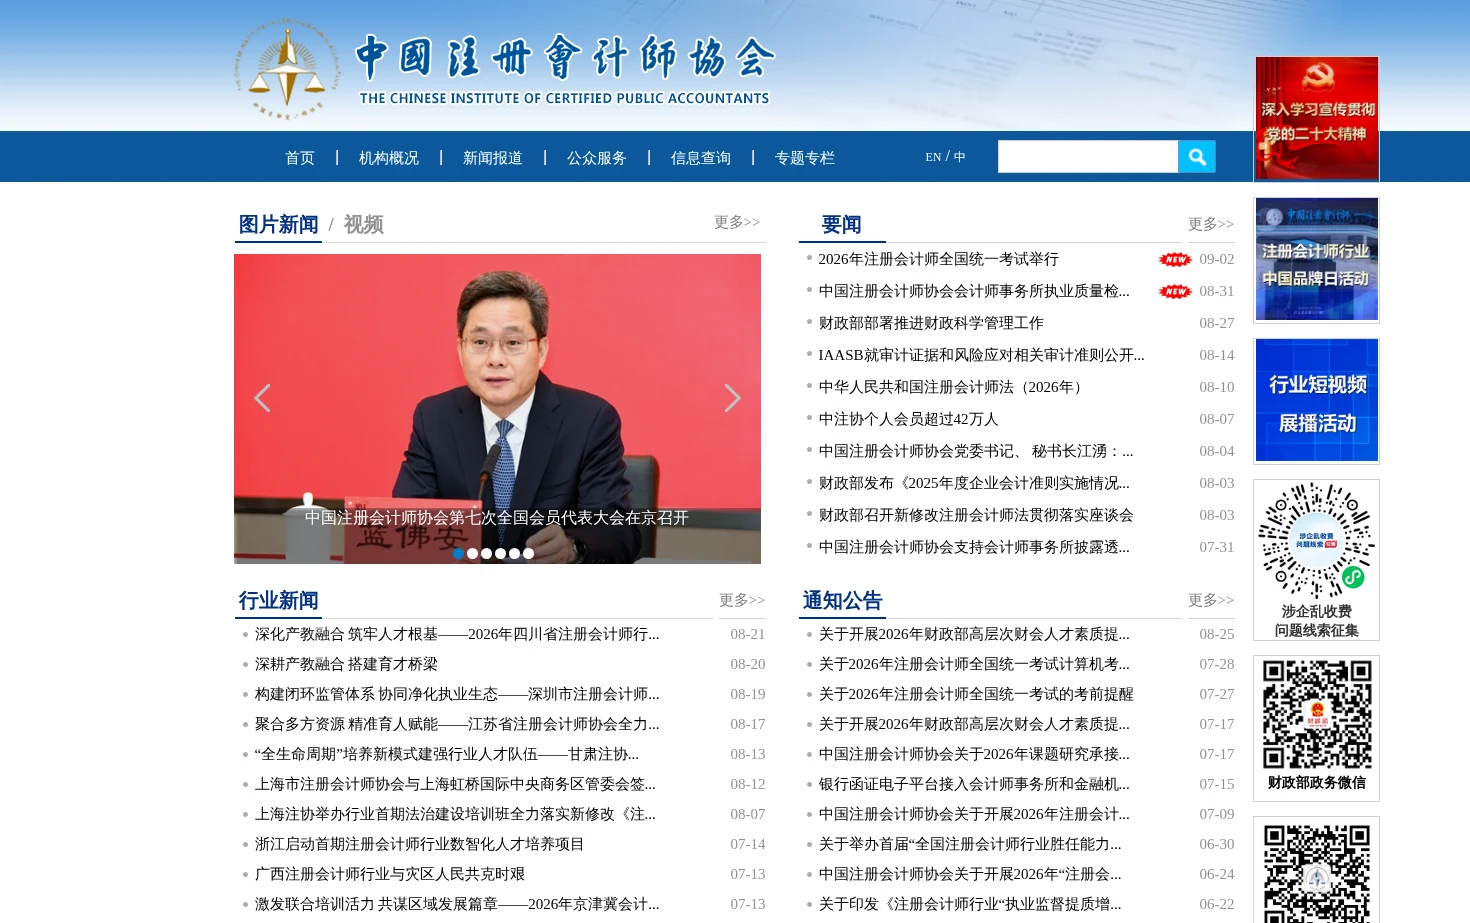Open 行业新闻 section heading
Viewport: 1470px width, 923px height.
pyautogui.click(x=278, y=600)
